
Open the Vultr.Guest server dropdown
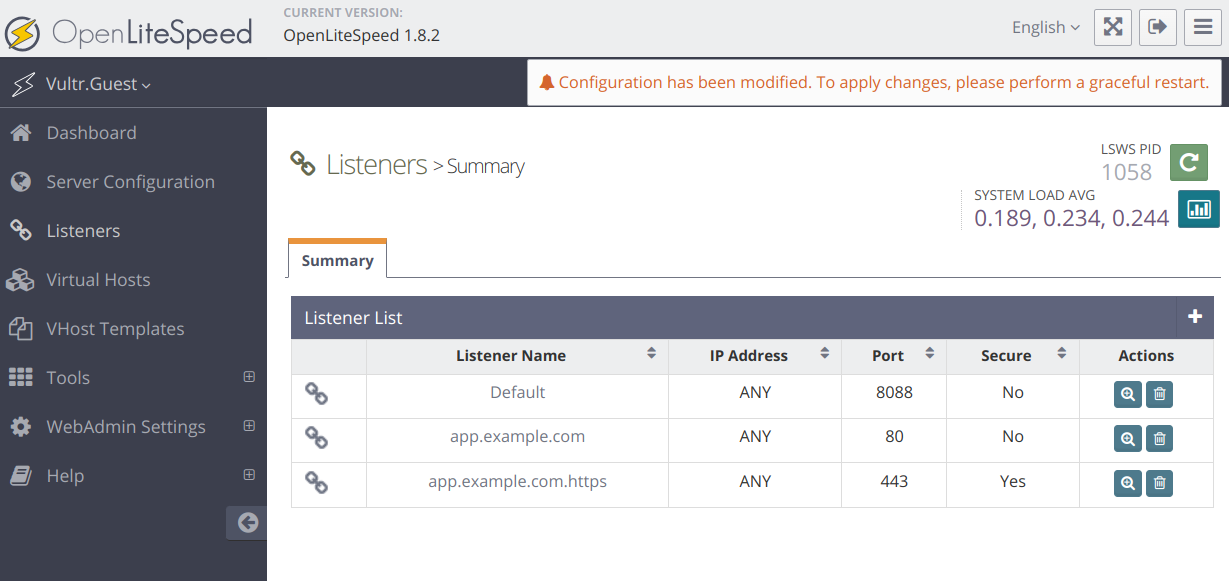98,84
